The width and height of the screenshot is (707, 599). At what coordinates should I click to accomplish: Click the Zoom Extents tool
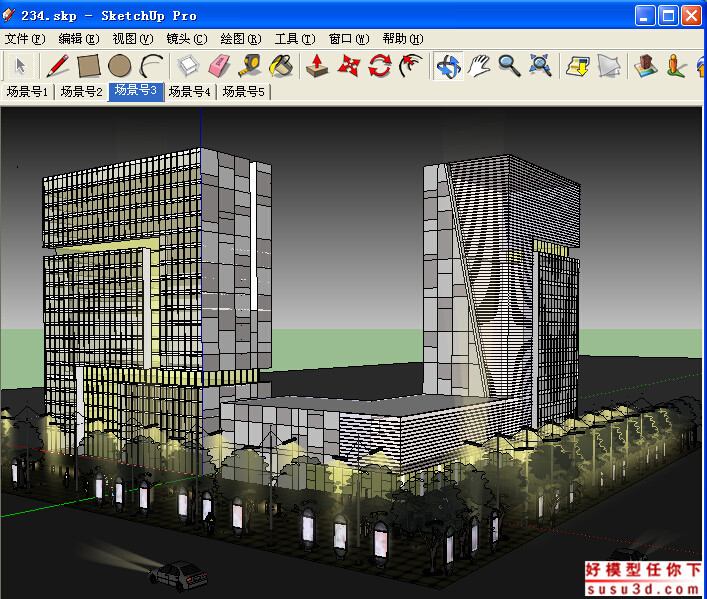[x=540, y=66]
